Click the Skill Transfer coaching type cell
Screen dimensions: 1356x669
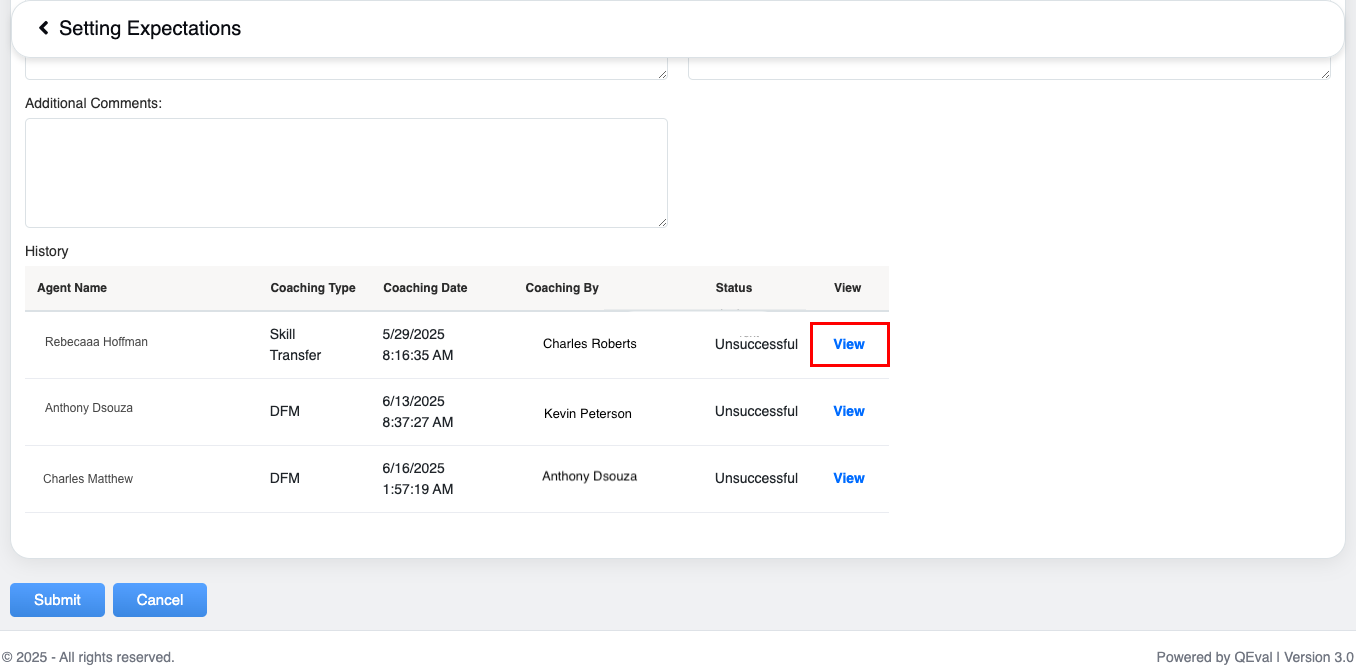pyautogui.click(x=295, y=344)
